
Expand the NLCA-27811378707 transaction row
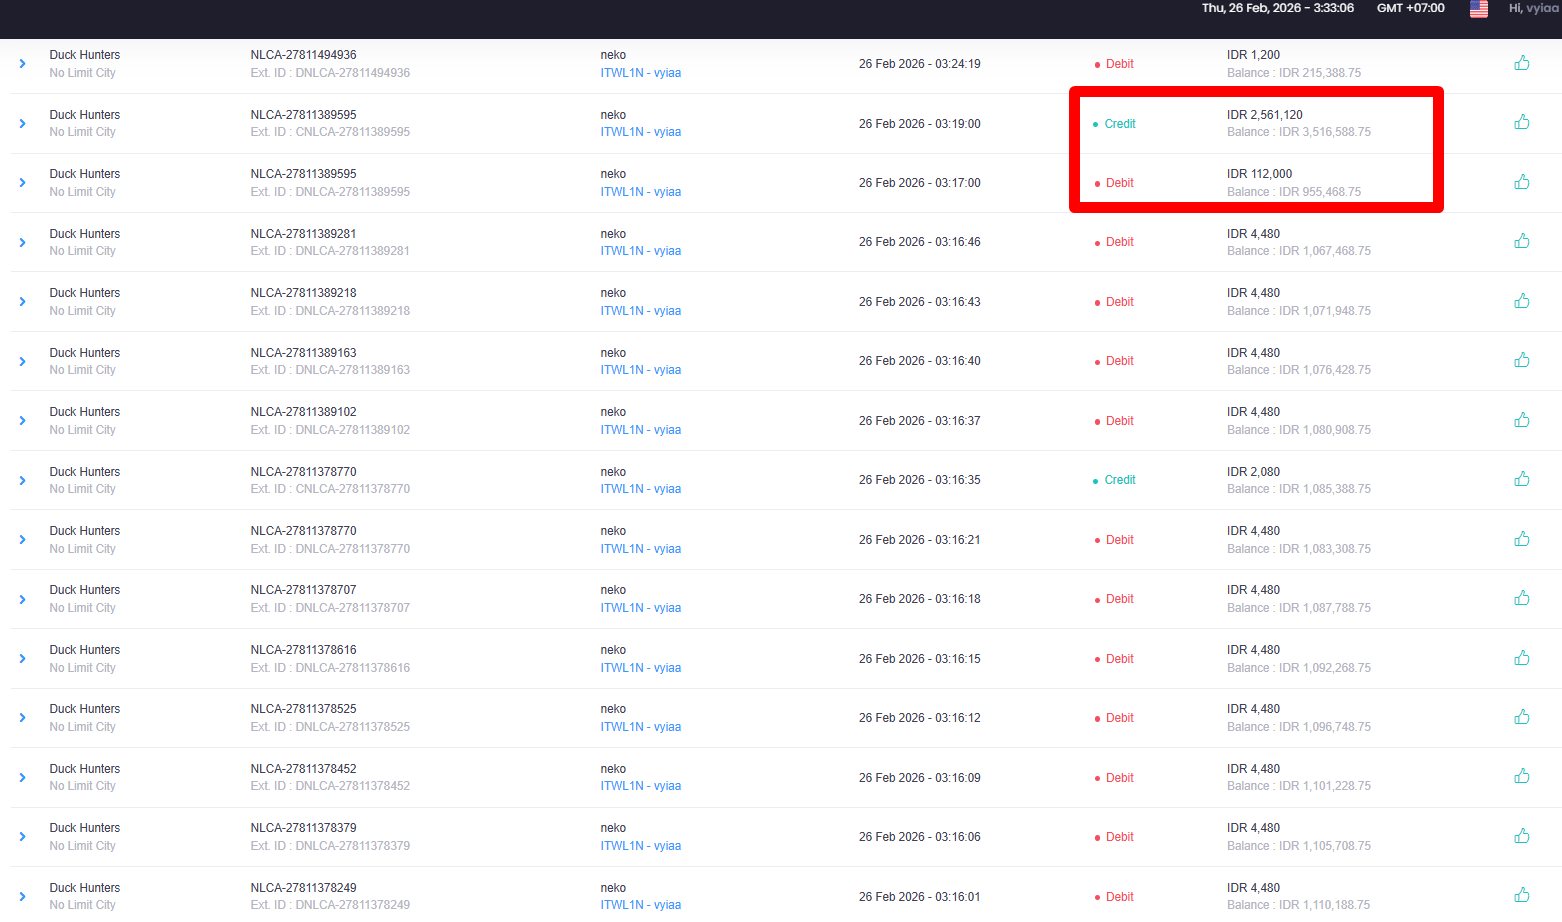(x=22, y=599)
